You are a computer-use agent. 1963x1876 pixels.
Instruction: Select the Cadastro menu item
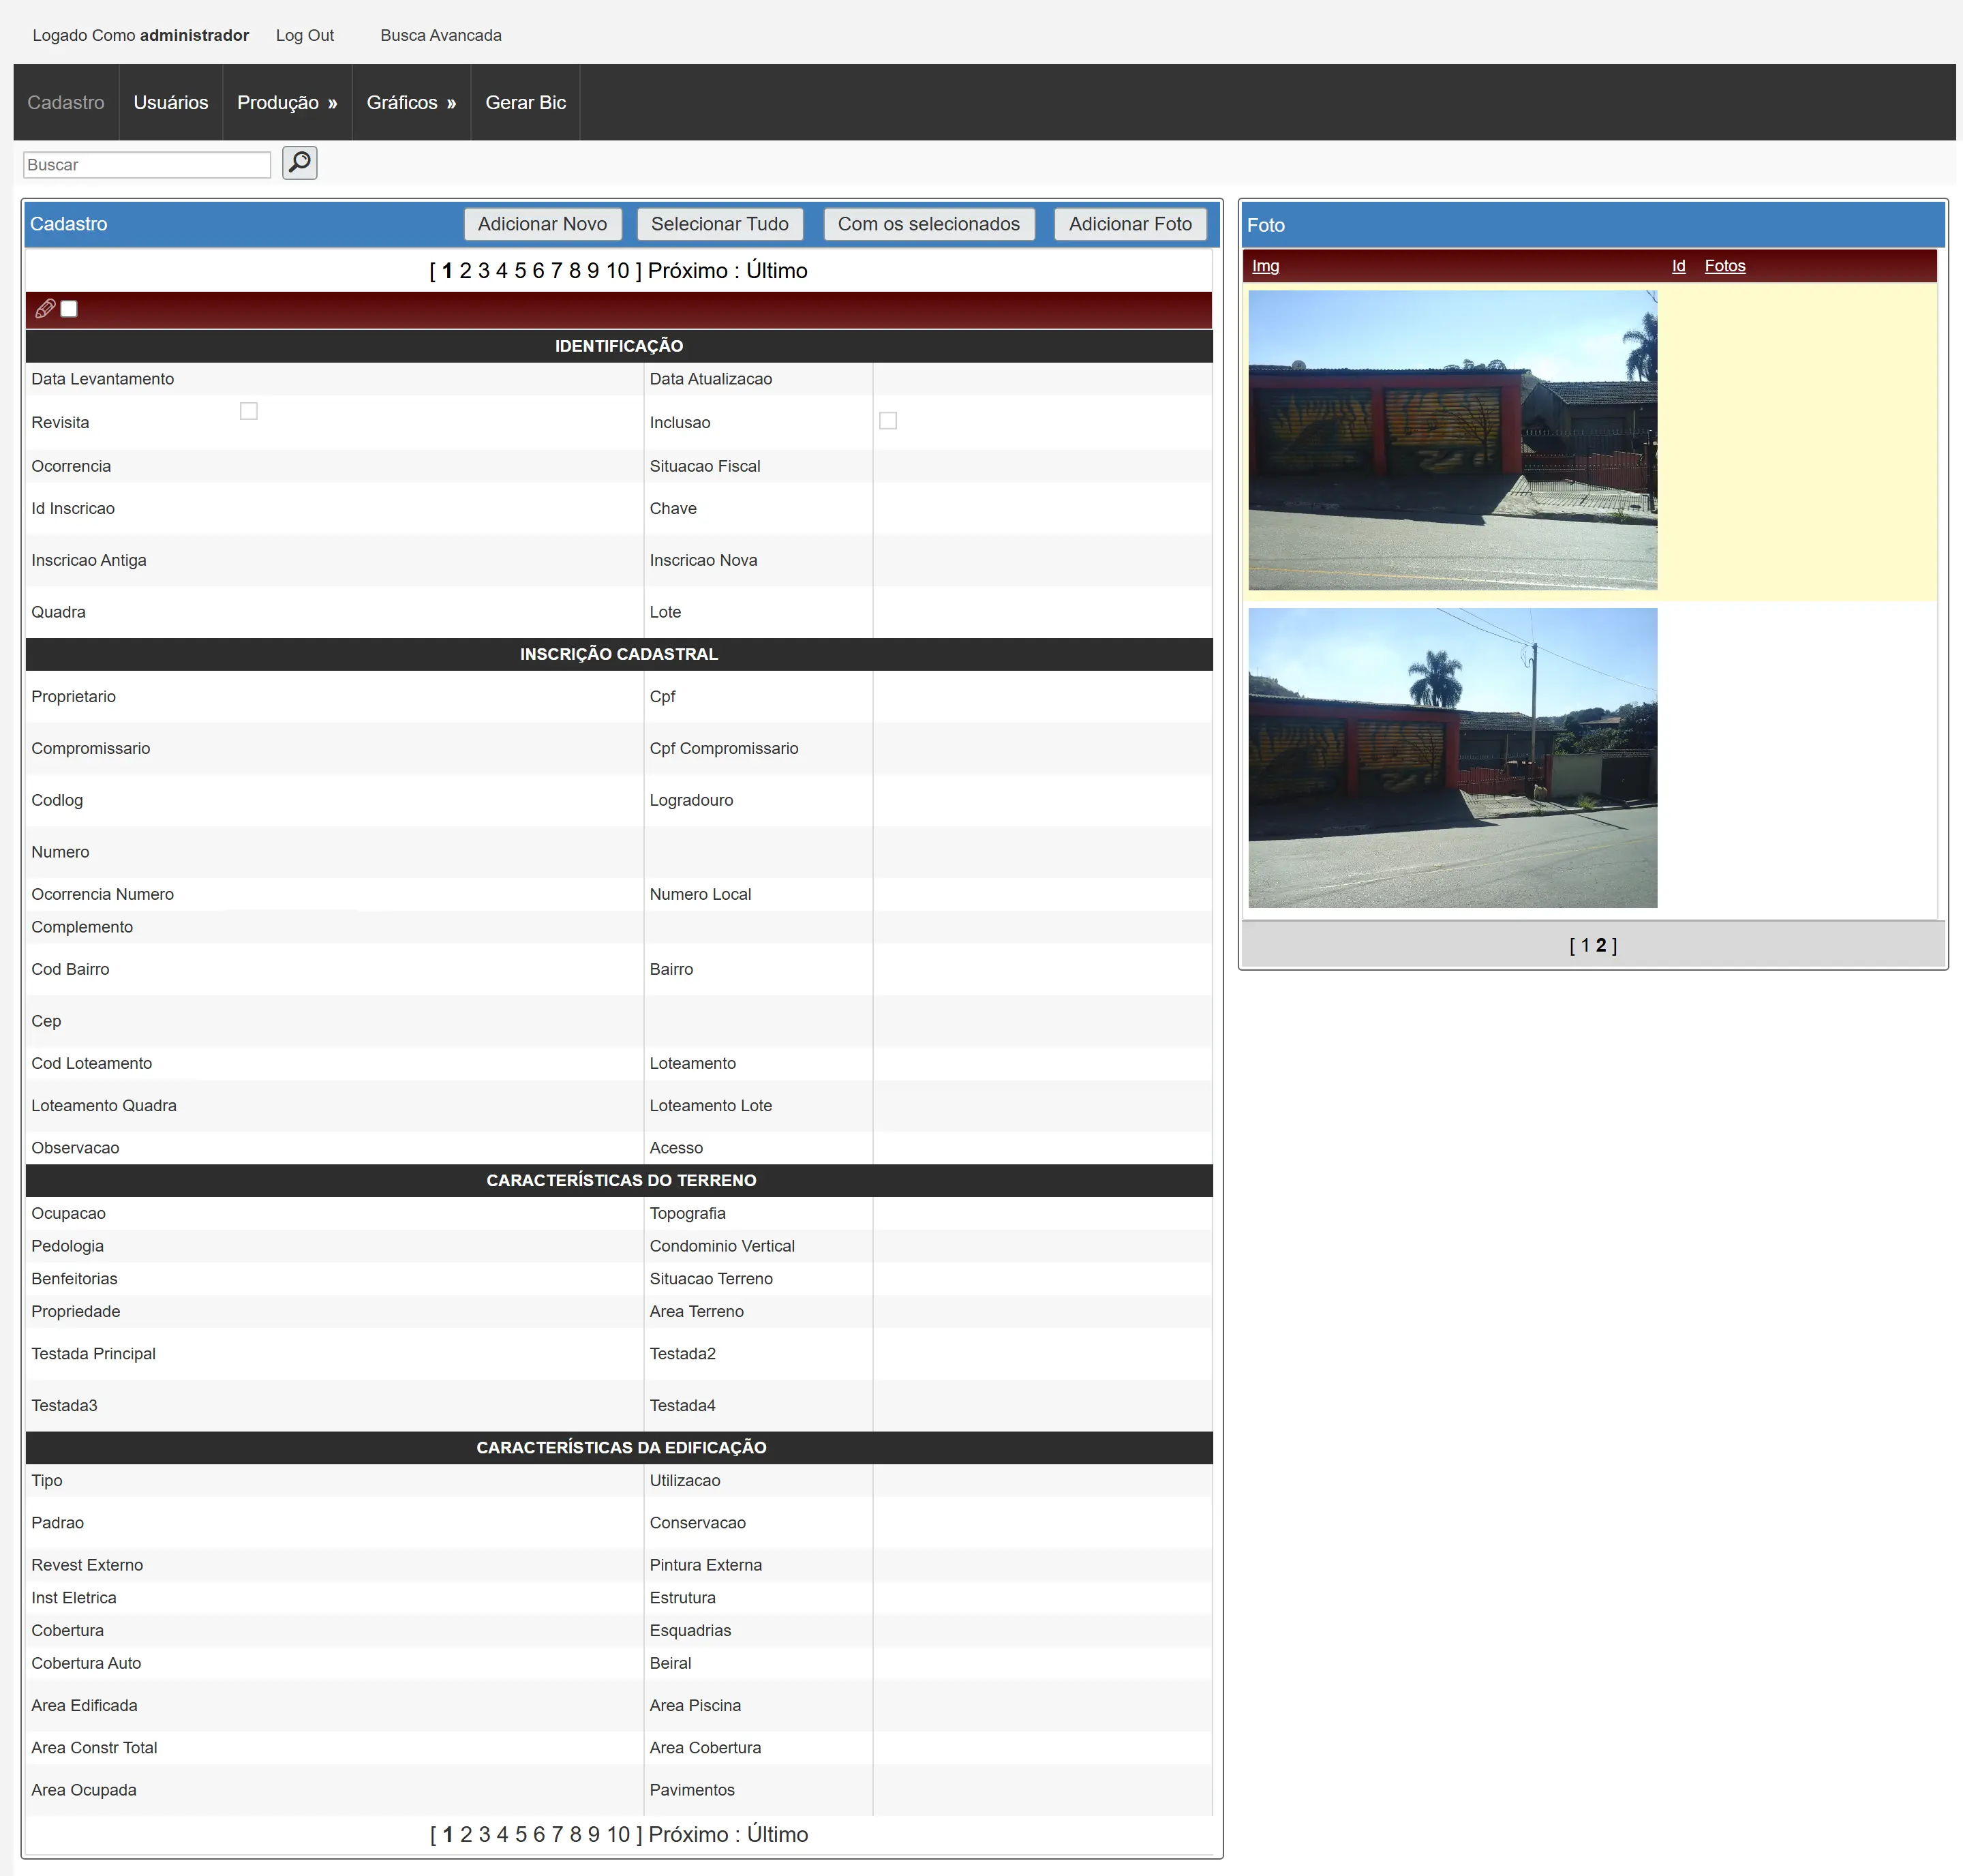[66, 103]
